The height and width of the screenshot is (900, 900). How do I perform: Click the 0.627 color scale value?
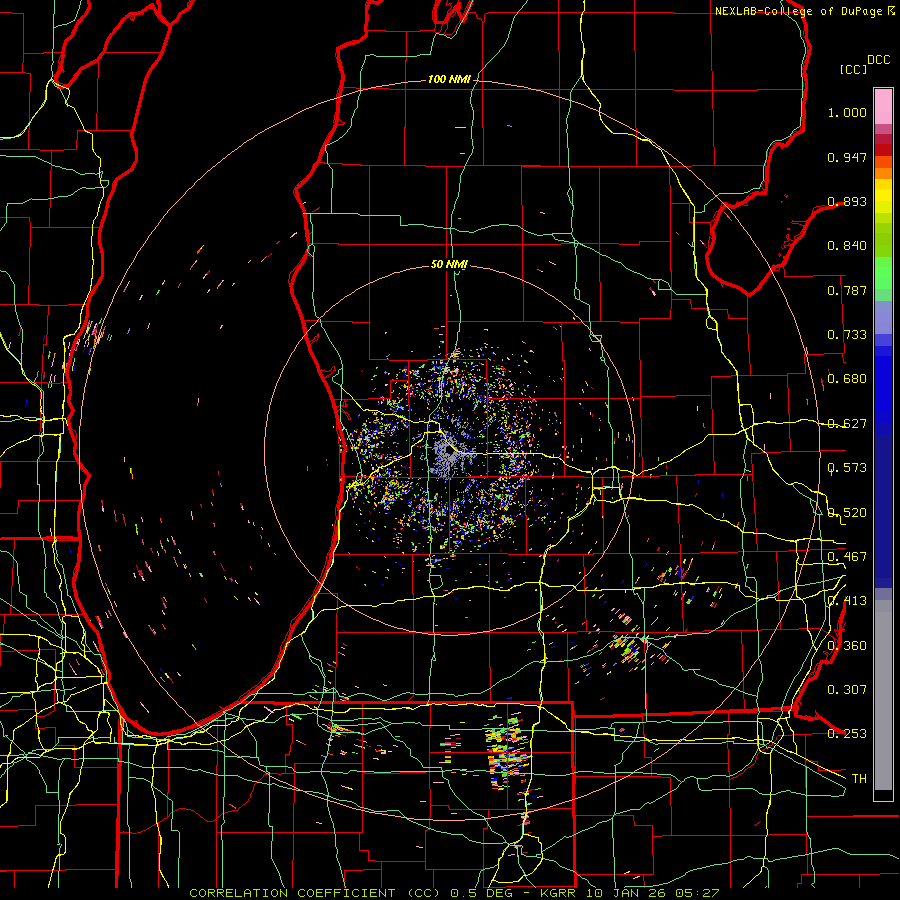[x=847, y=424]
